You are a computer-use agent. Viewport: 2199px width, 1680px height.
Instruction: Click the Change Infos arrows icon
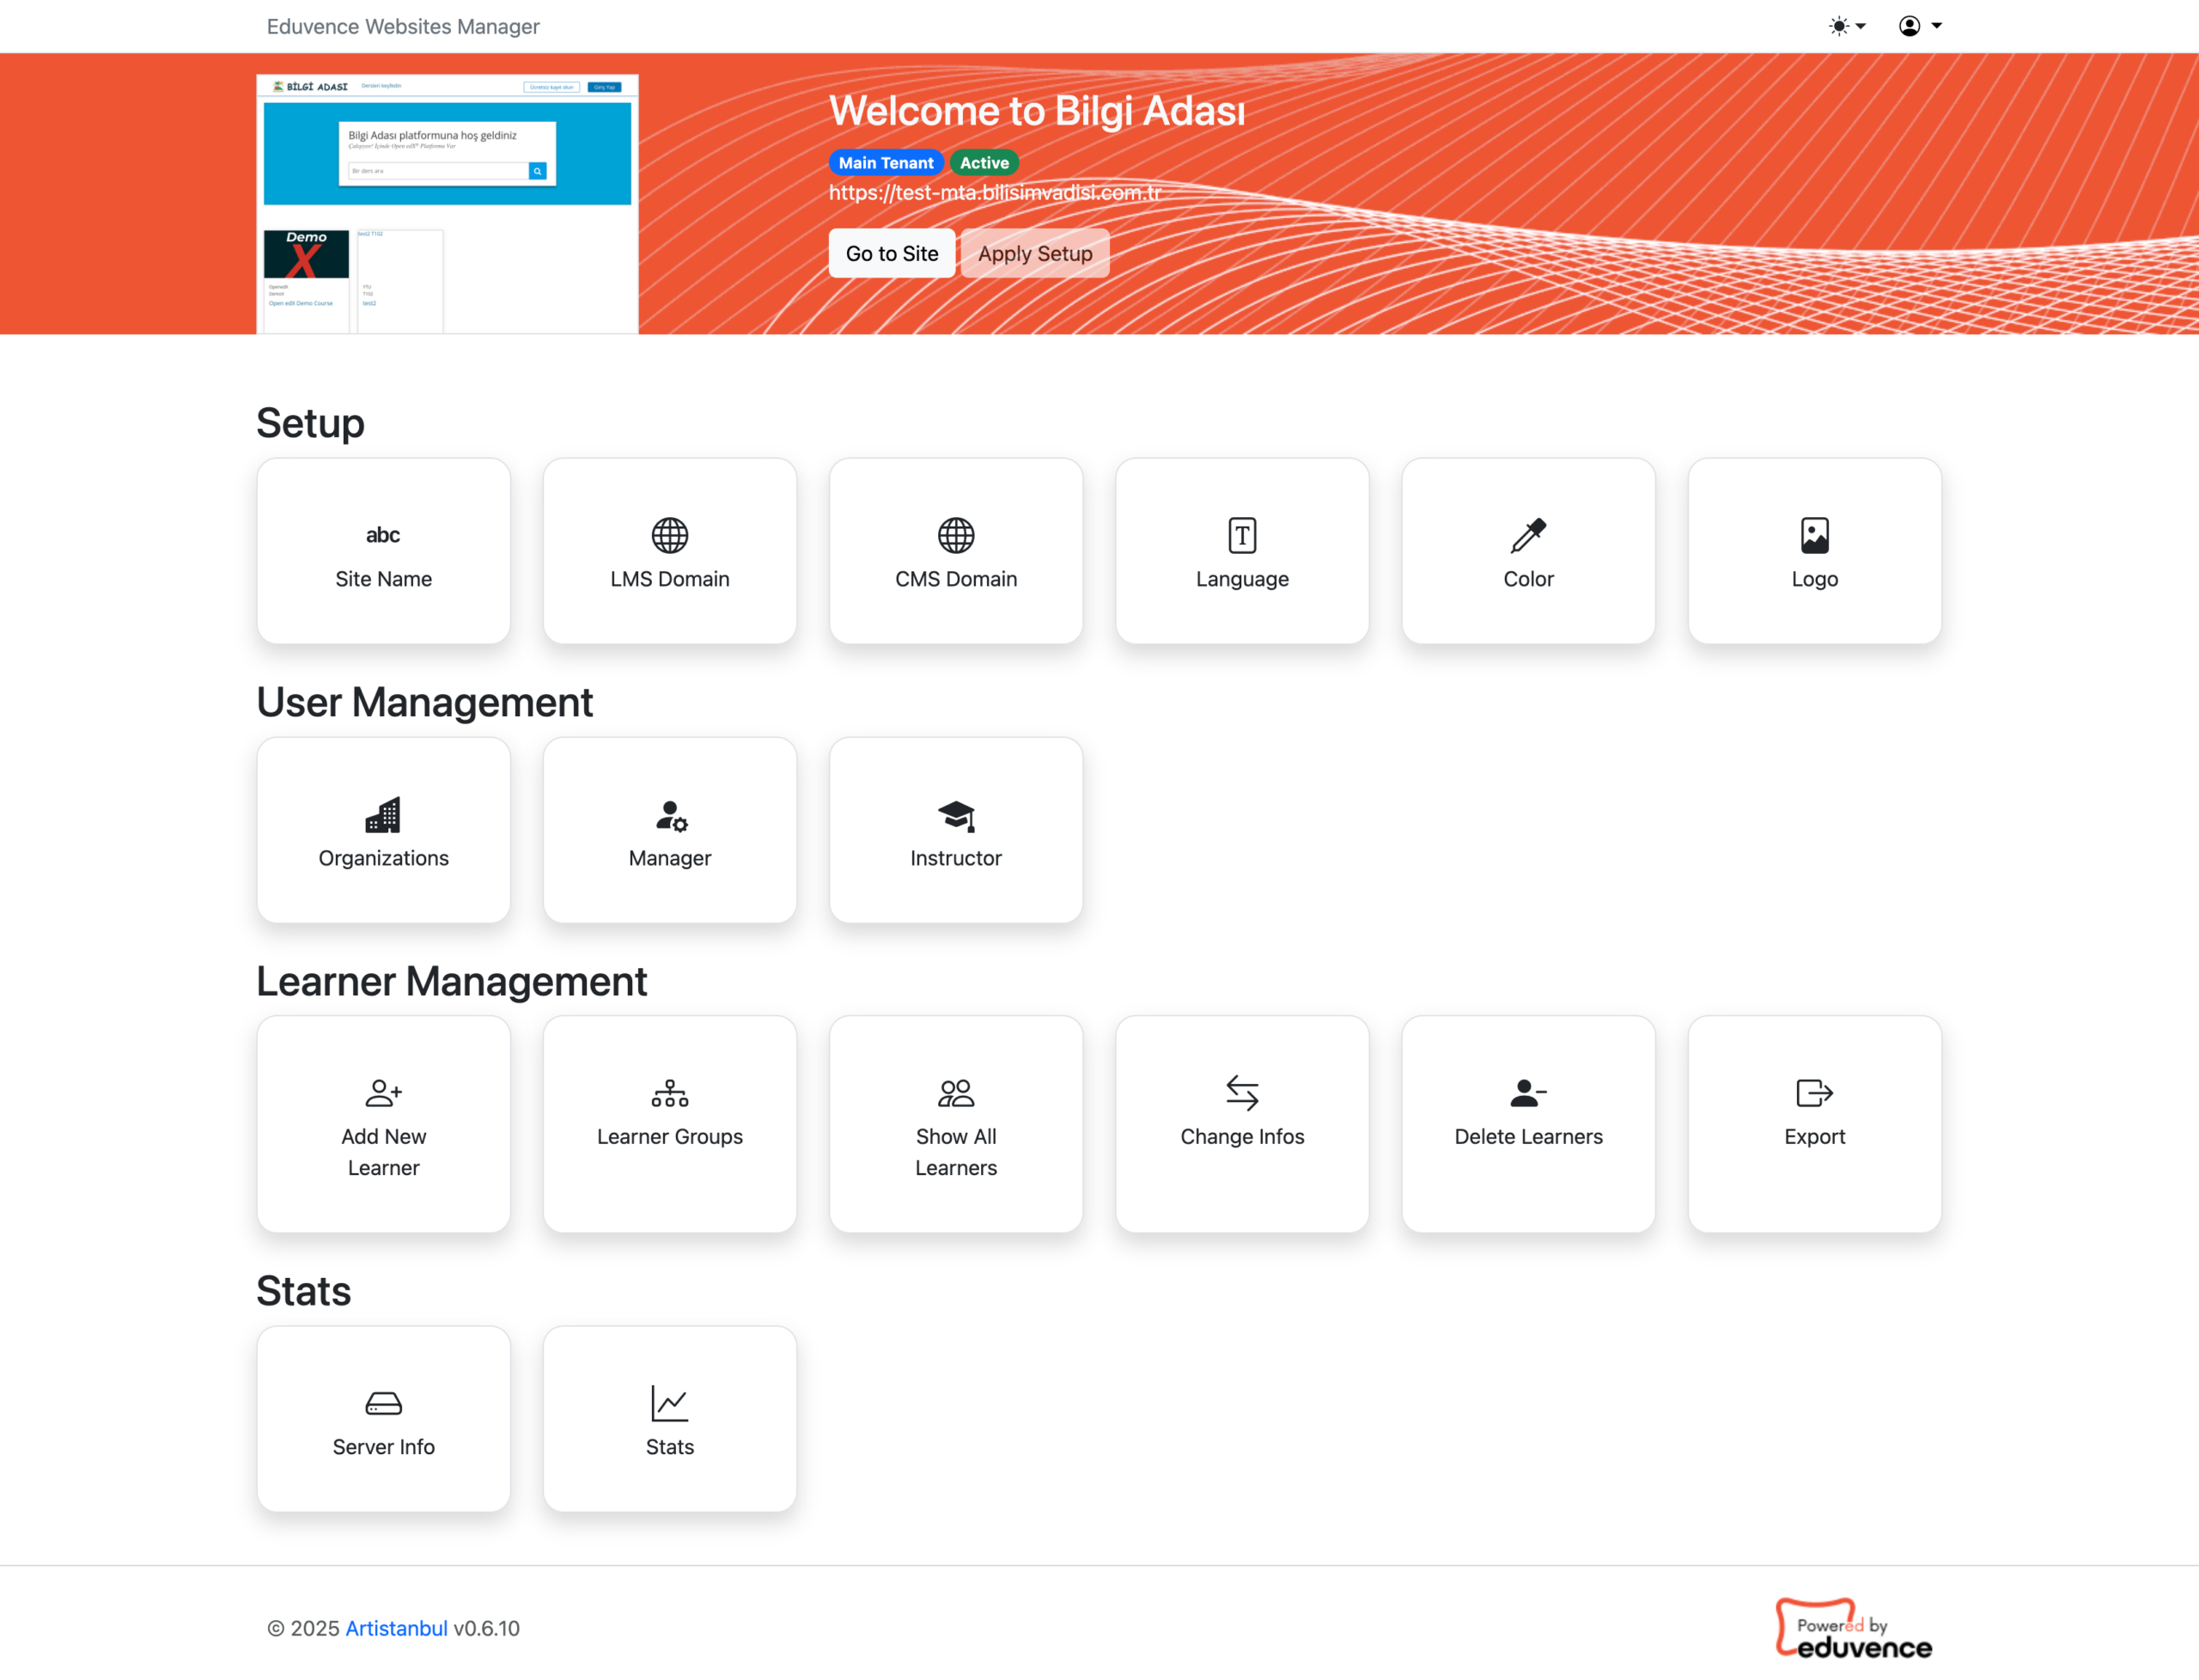tap(1242, 1092)
